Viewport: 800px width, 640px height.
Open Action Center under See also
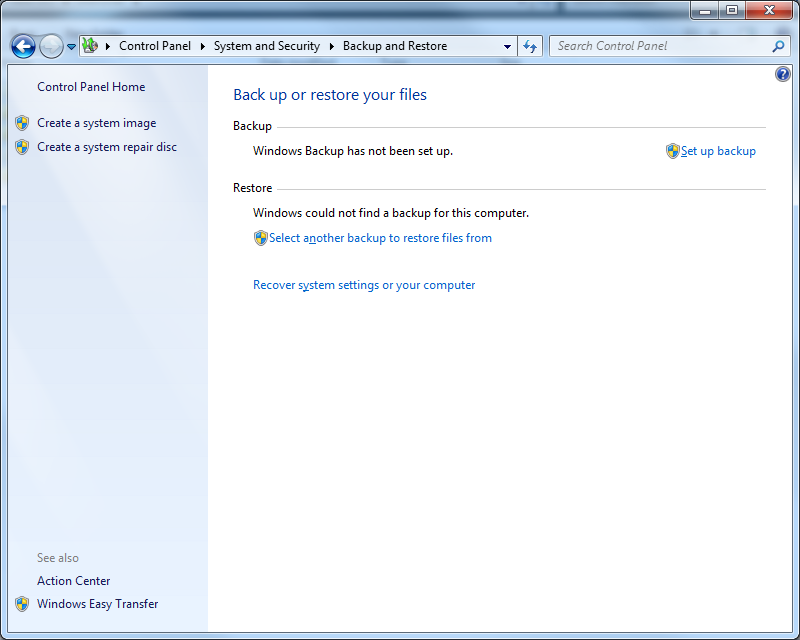point(73,581)
